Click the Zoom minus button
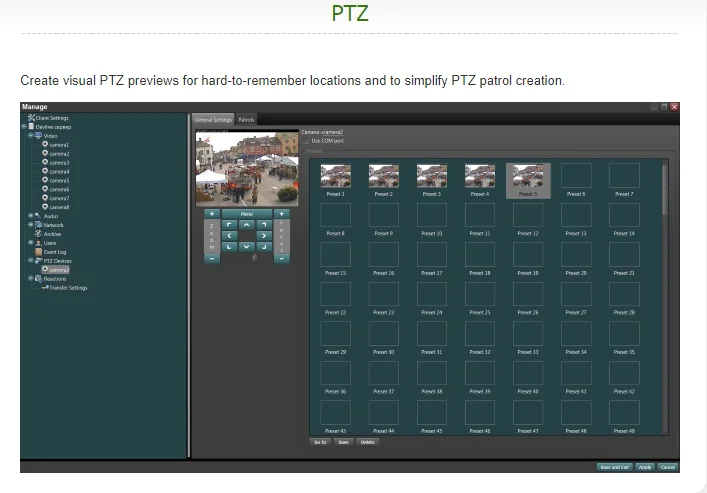This screenshot has height=493, width=707. tap(210, 258)
